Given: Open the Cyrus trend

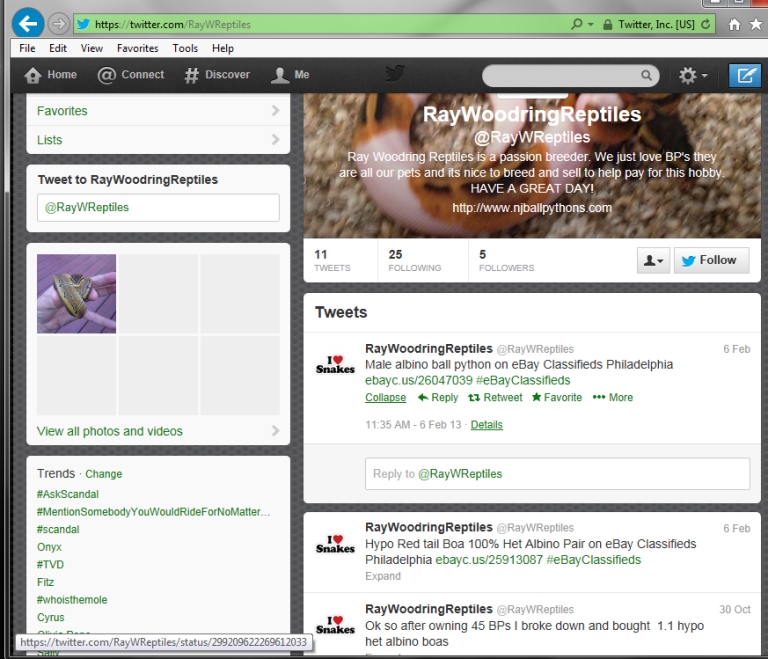Looking at the screenshot, I should [50, 617].
